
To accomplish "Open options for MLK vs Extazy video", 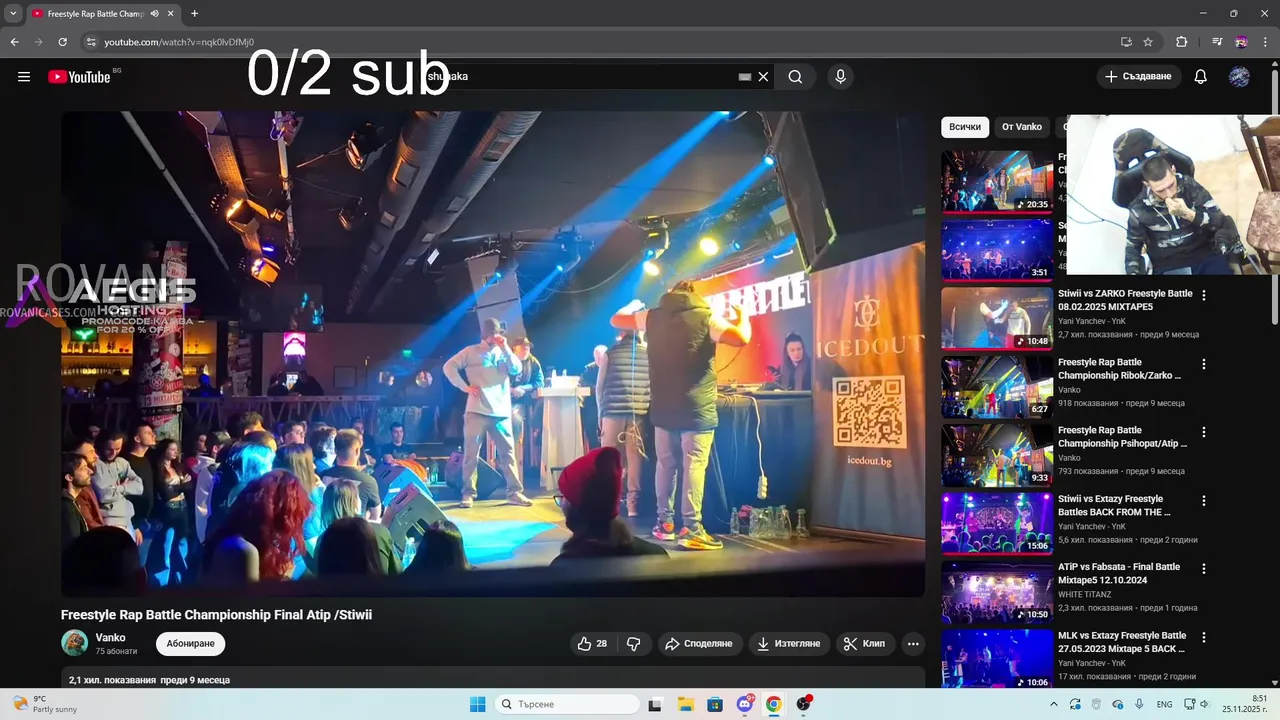I will pos(1204,637).
